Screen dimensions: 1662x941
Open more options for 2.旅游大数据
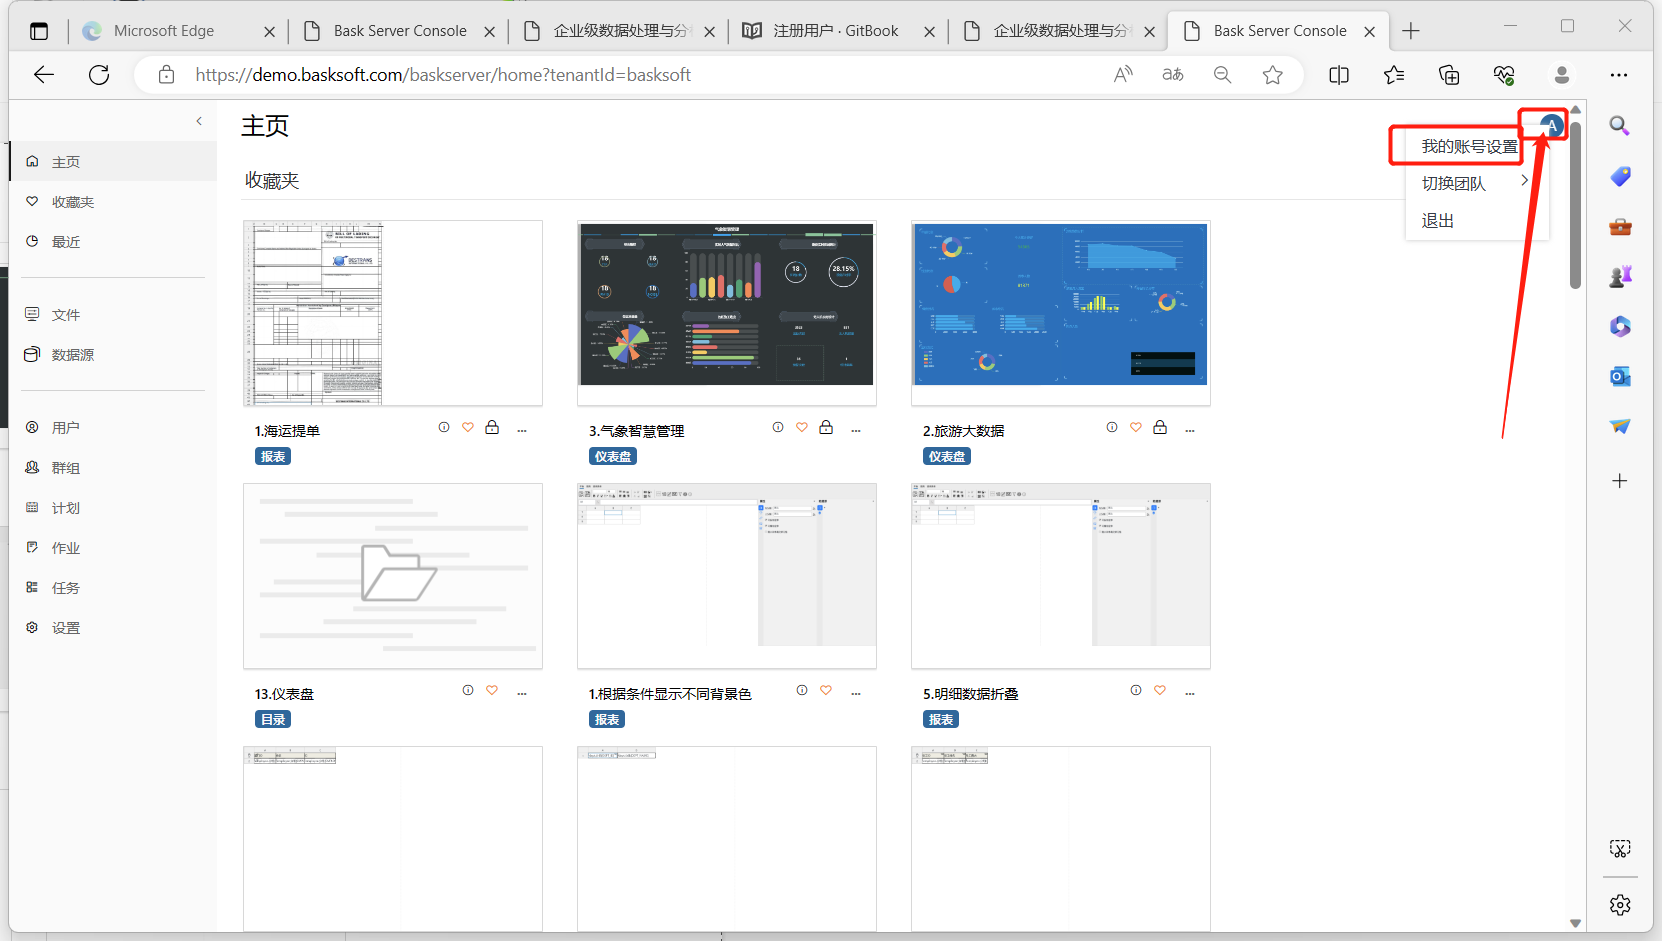coord(1190,430)
